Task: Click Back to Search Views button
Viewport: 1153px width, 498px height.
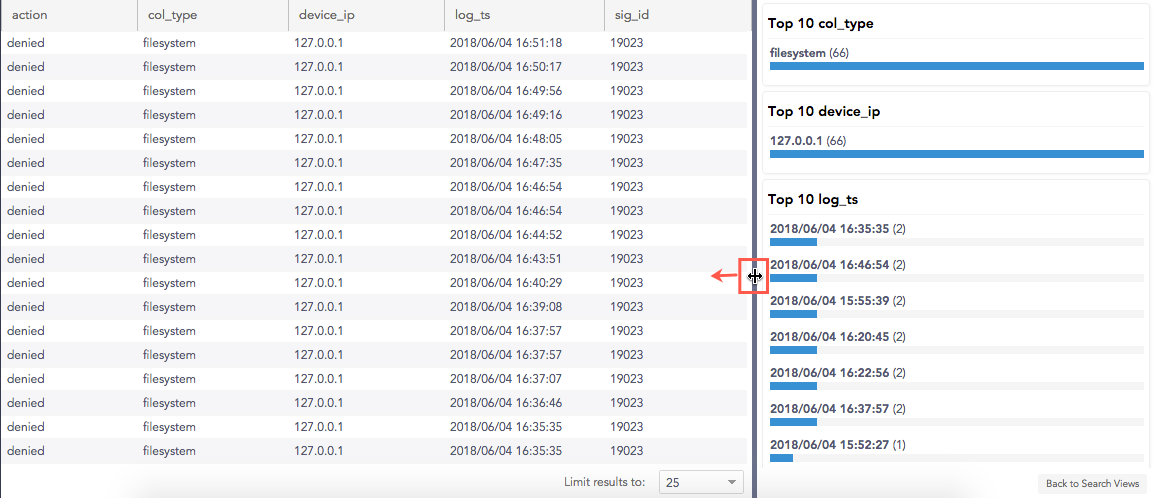Action: point(1092,484)
